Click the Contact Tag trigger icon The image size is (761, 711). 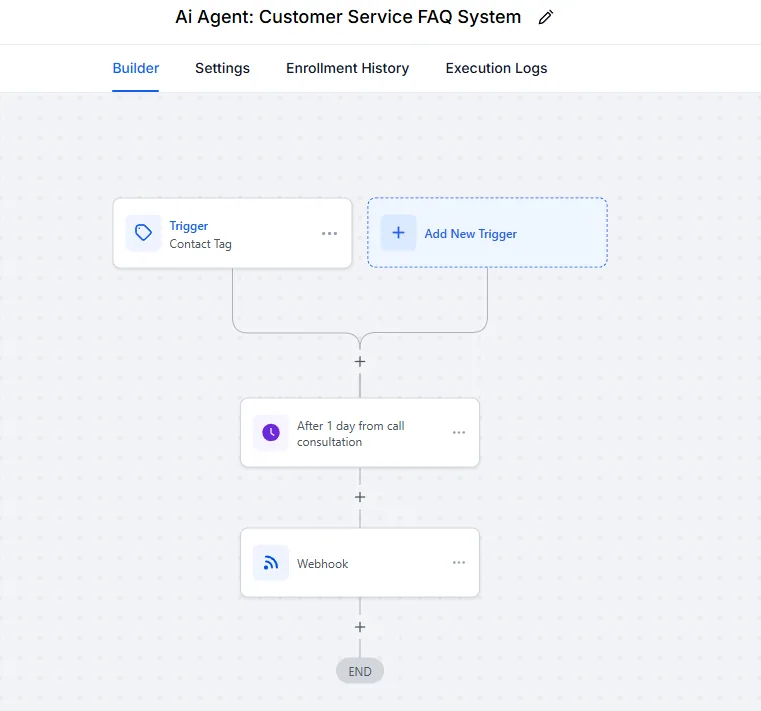pyautogui.click(x=143, y=233)
